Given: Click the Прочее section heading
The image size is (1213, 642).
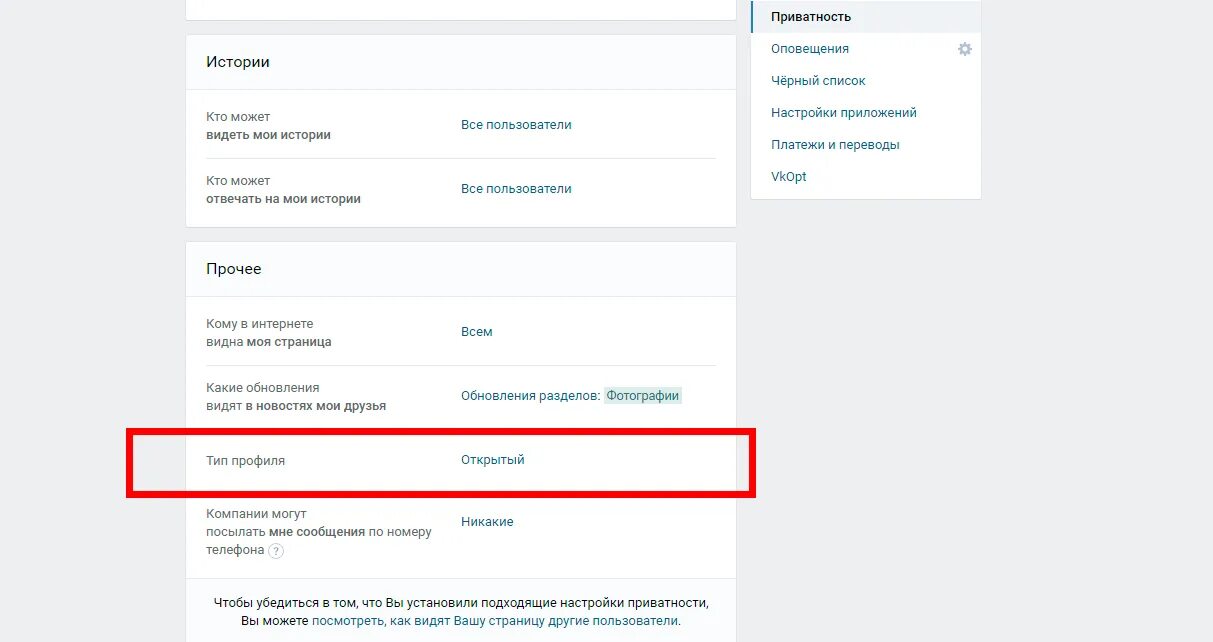Looking at the screenshot, I should coord(234,269).
